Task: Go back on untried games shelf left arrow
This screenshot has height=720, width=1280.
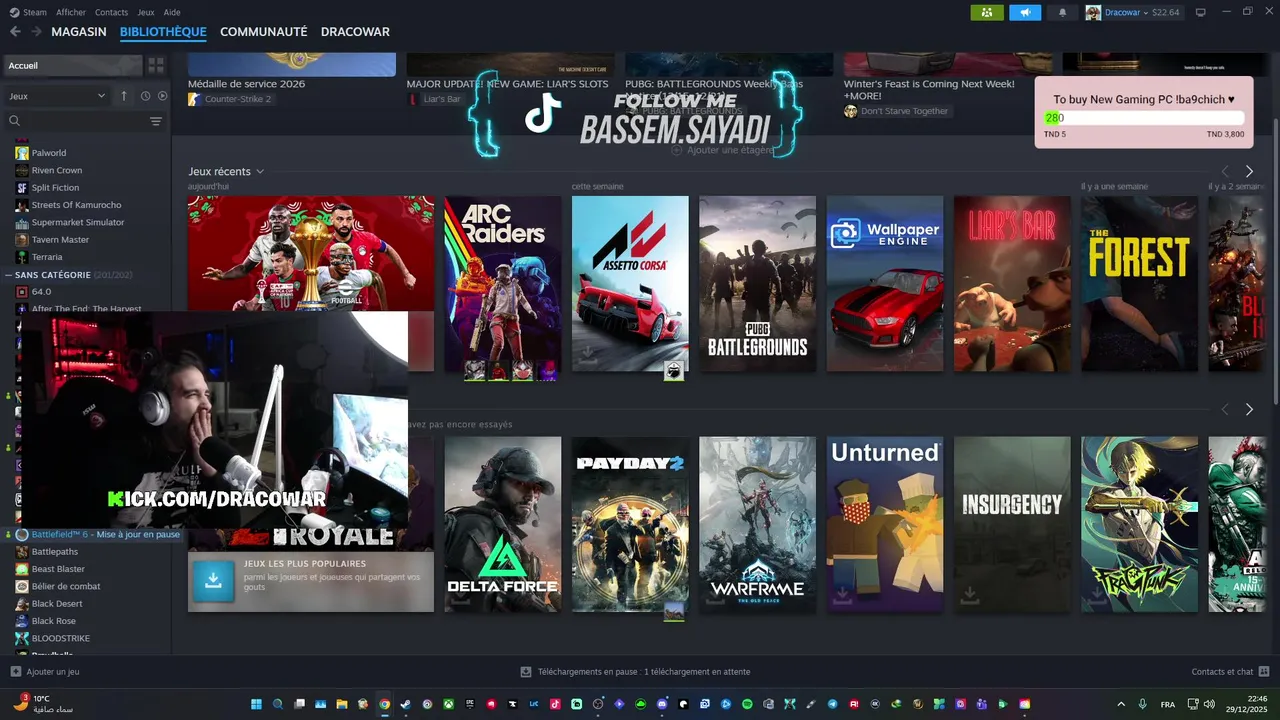Action: pyautogui.click(x=1225, y=409)
